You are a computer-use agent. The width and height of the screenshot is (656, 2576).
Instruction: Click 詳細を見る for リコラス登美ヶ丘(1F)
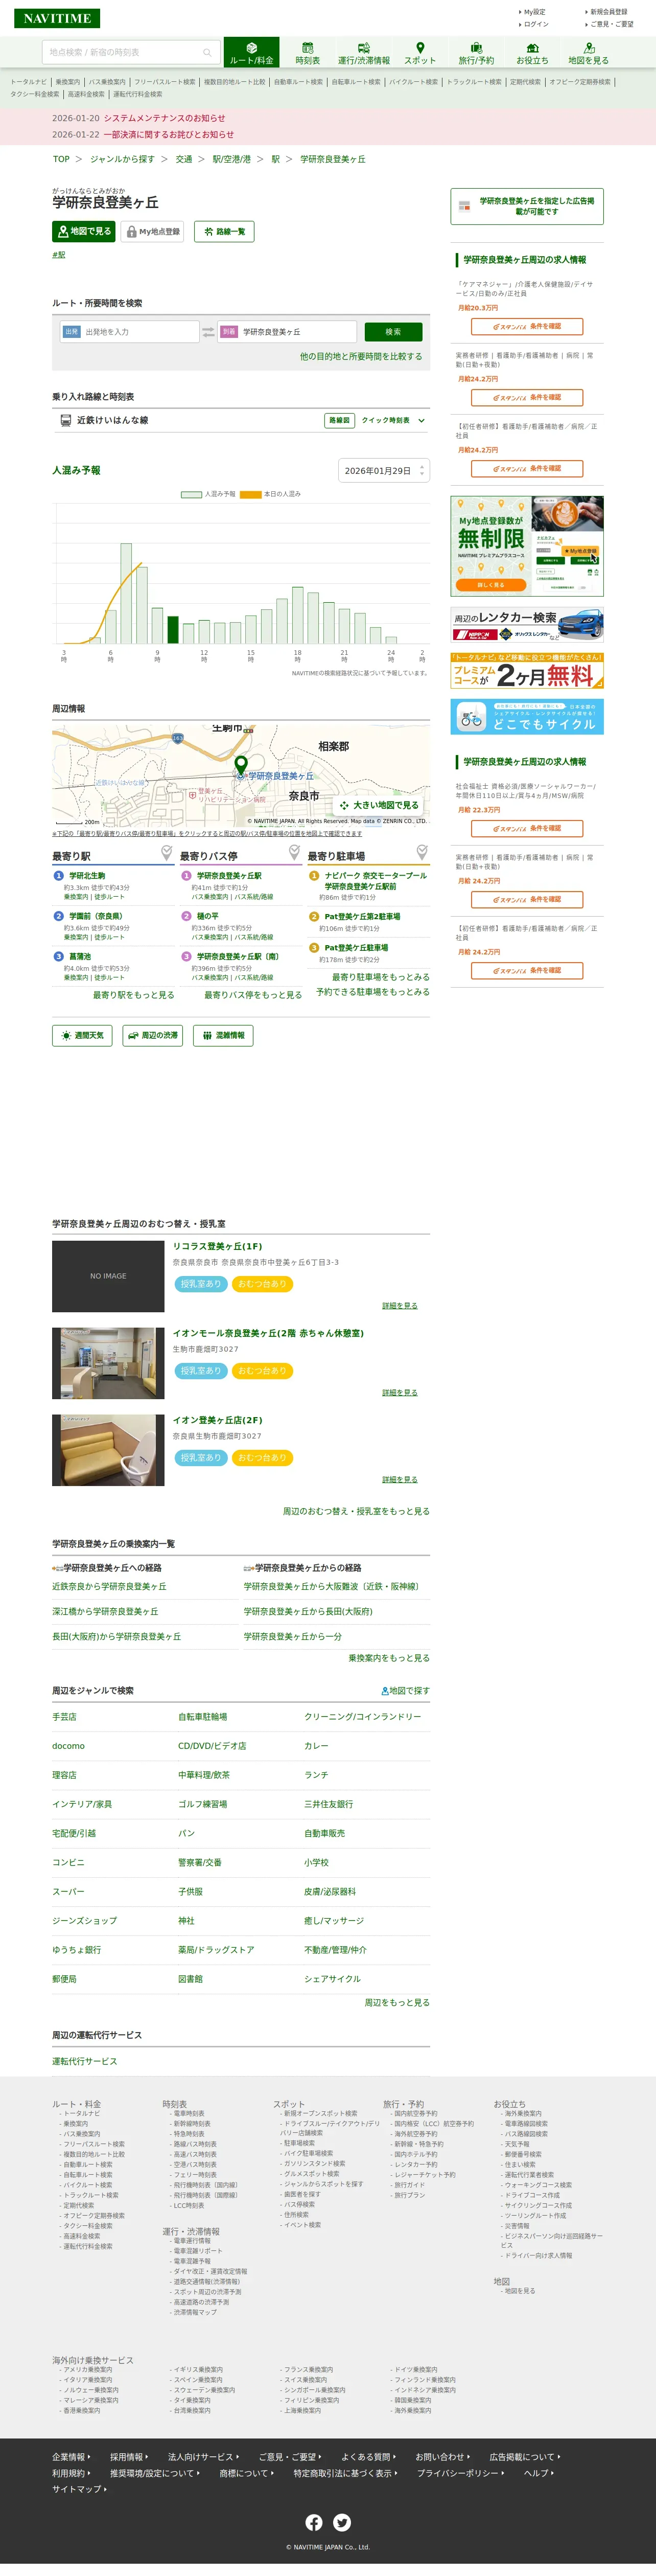(x=399, y=1306)
